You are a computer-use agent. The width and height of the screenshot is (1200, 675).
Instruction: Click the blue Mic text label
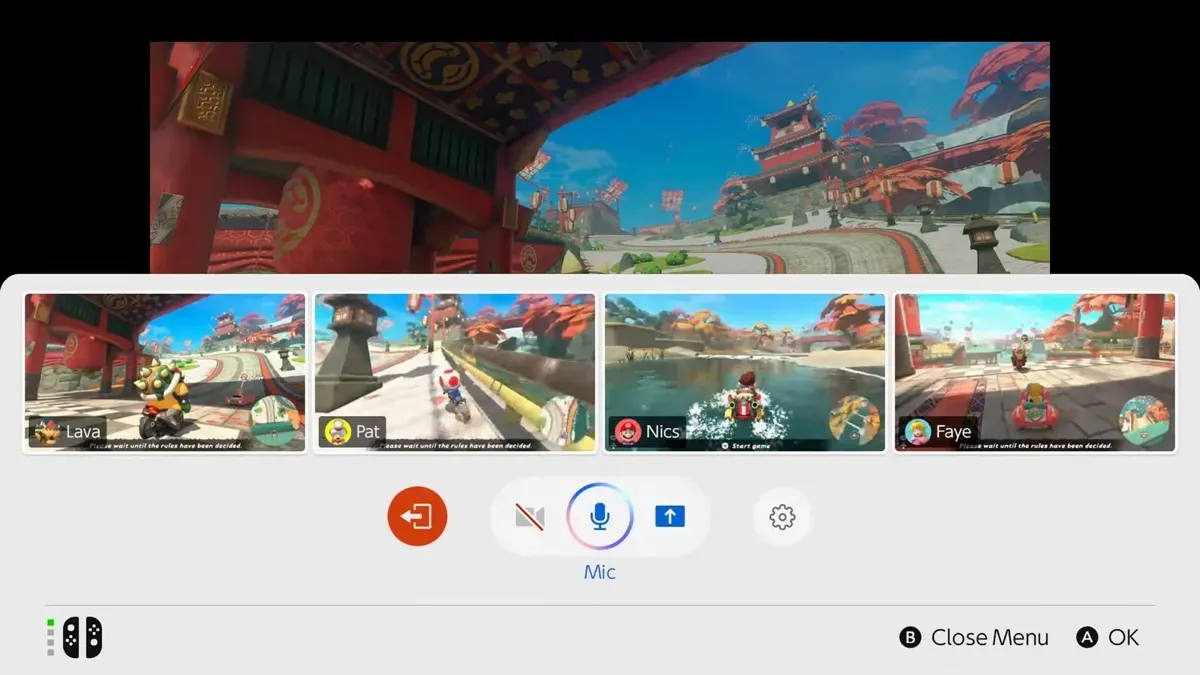(x=599, y=572)
